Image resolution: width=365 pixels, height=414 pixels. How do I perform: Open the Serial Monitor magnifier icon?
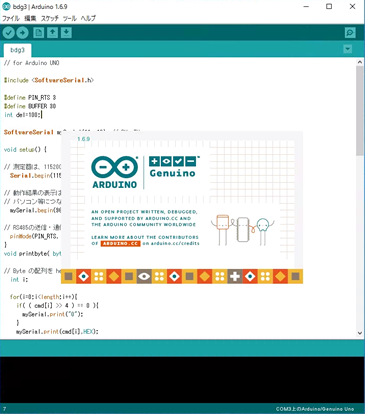pos(350,33)
